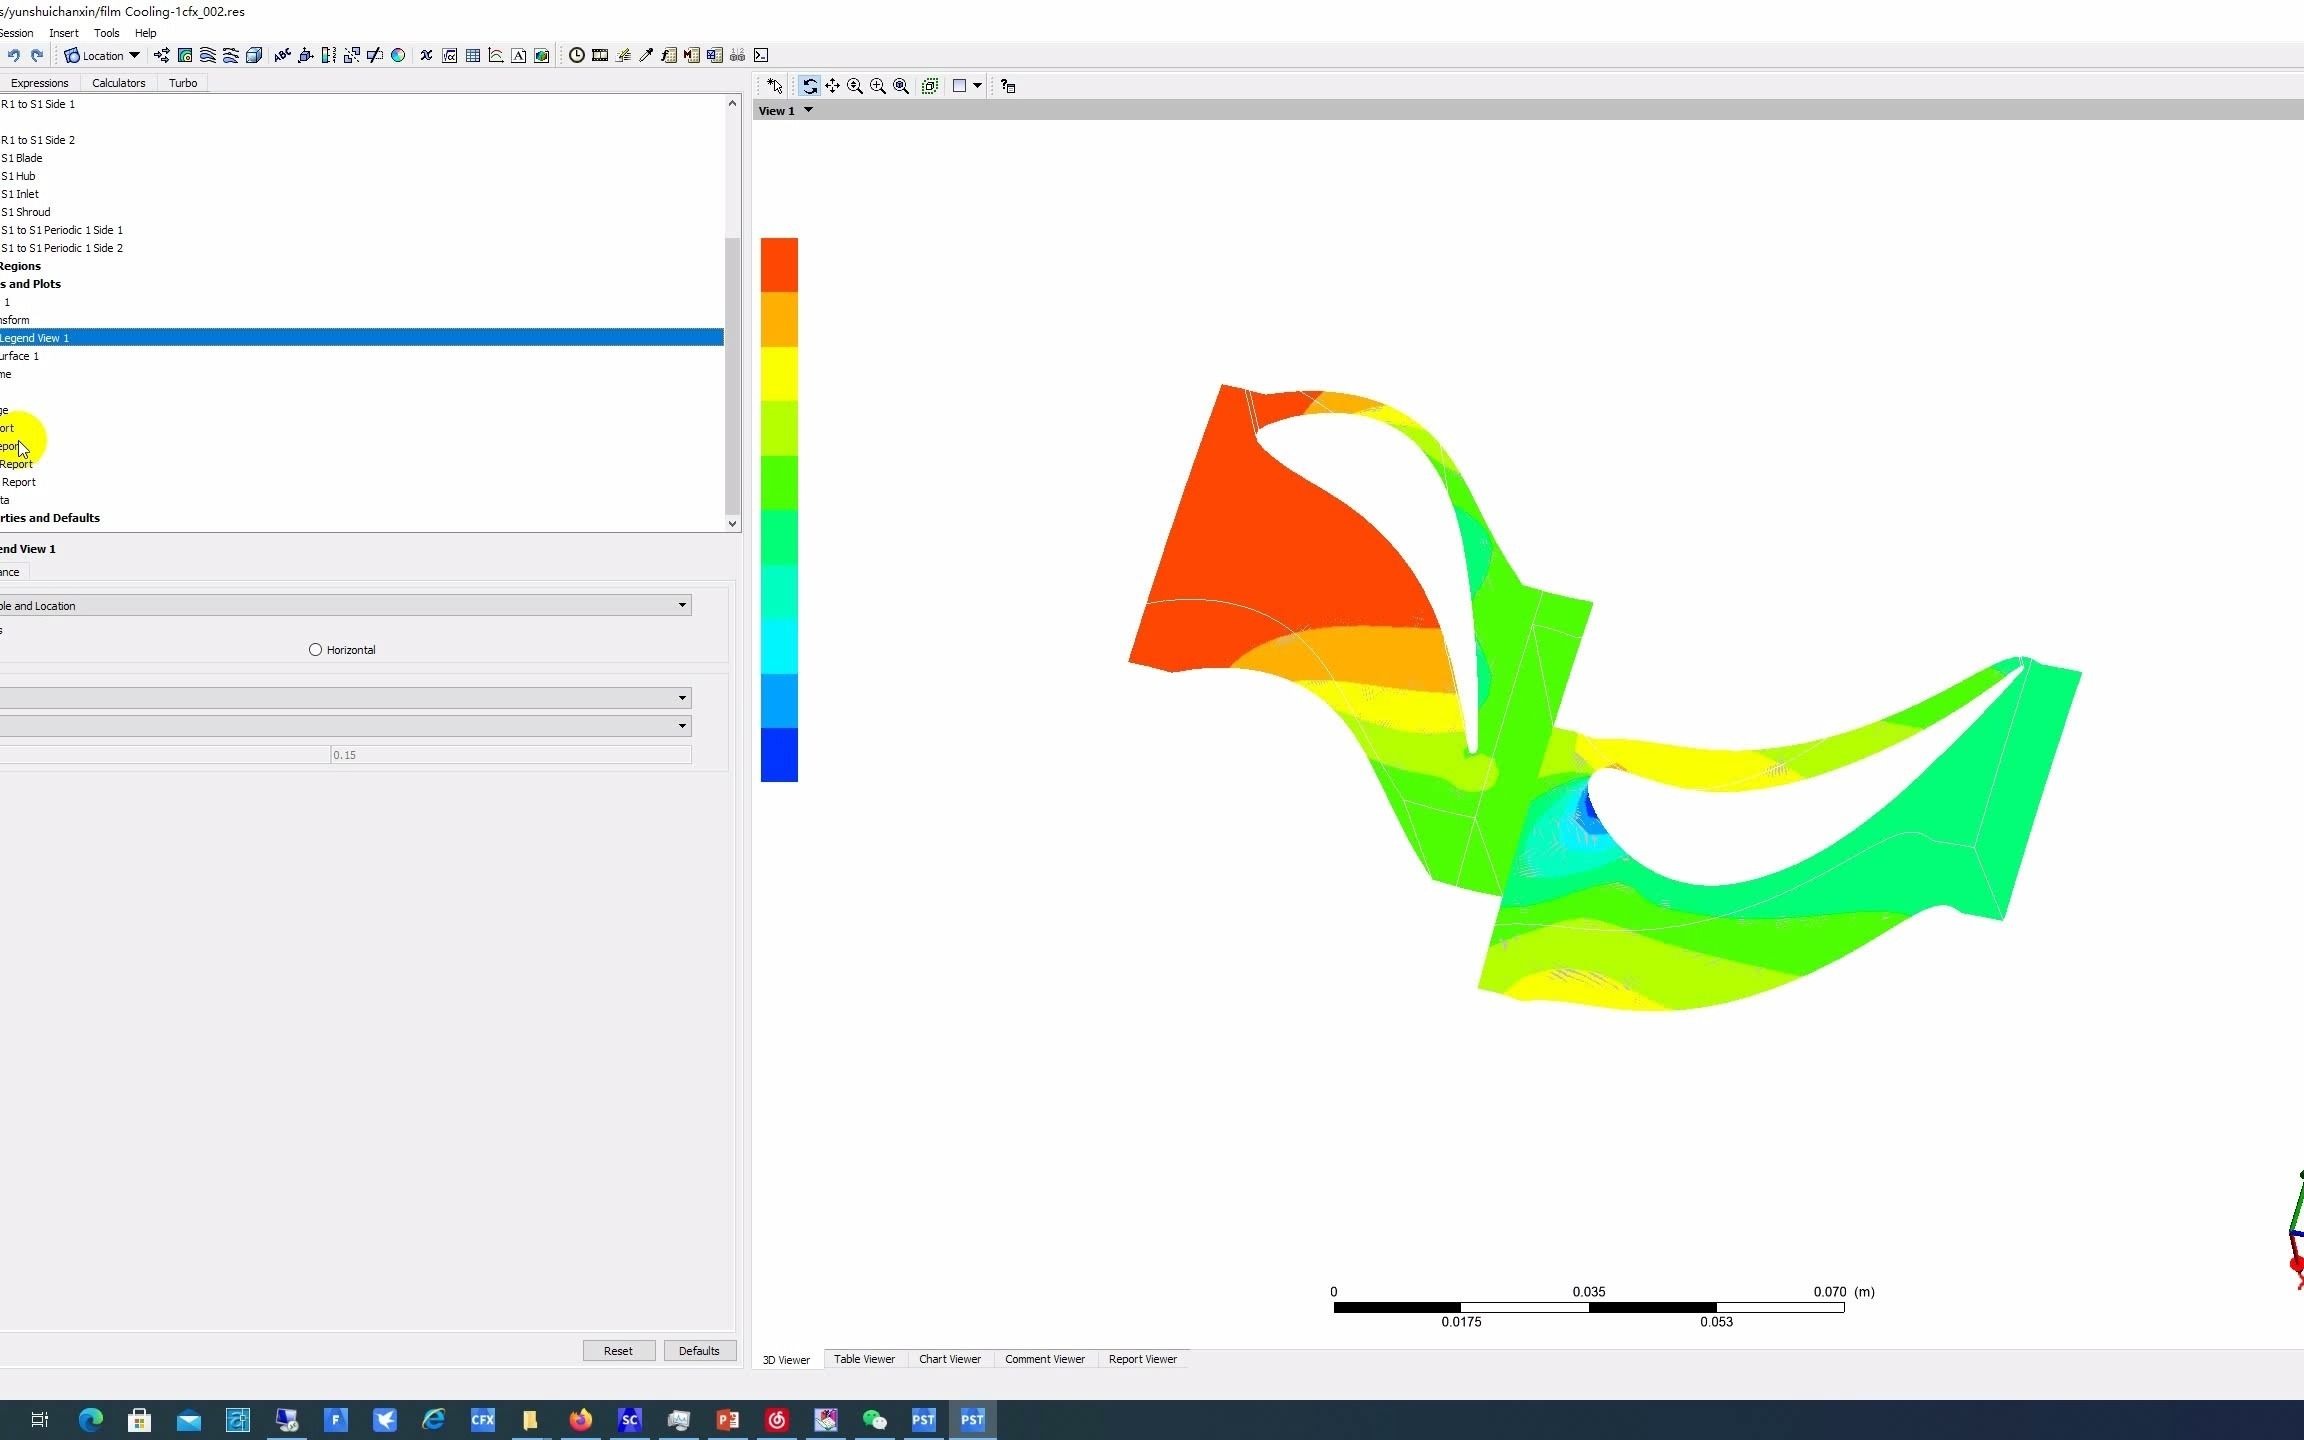Open the viewport layout dropdown arrow
The image size is (2304, 1440).
pos(977,86)
